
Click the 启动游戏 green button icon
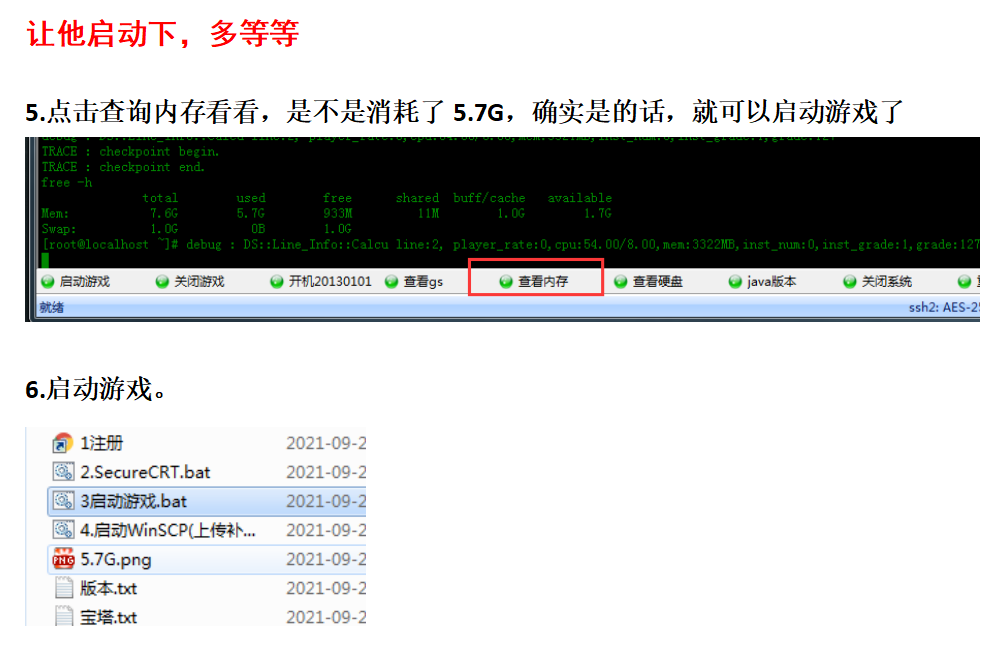click(47, 281)
